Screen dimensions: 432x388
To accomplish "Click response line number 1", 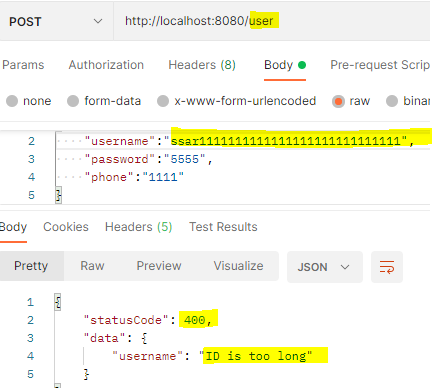I will click(x=30, y=302).
